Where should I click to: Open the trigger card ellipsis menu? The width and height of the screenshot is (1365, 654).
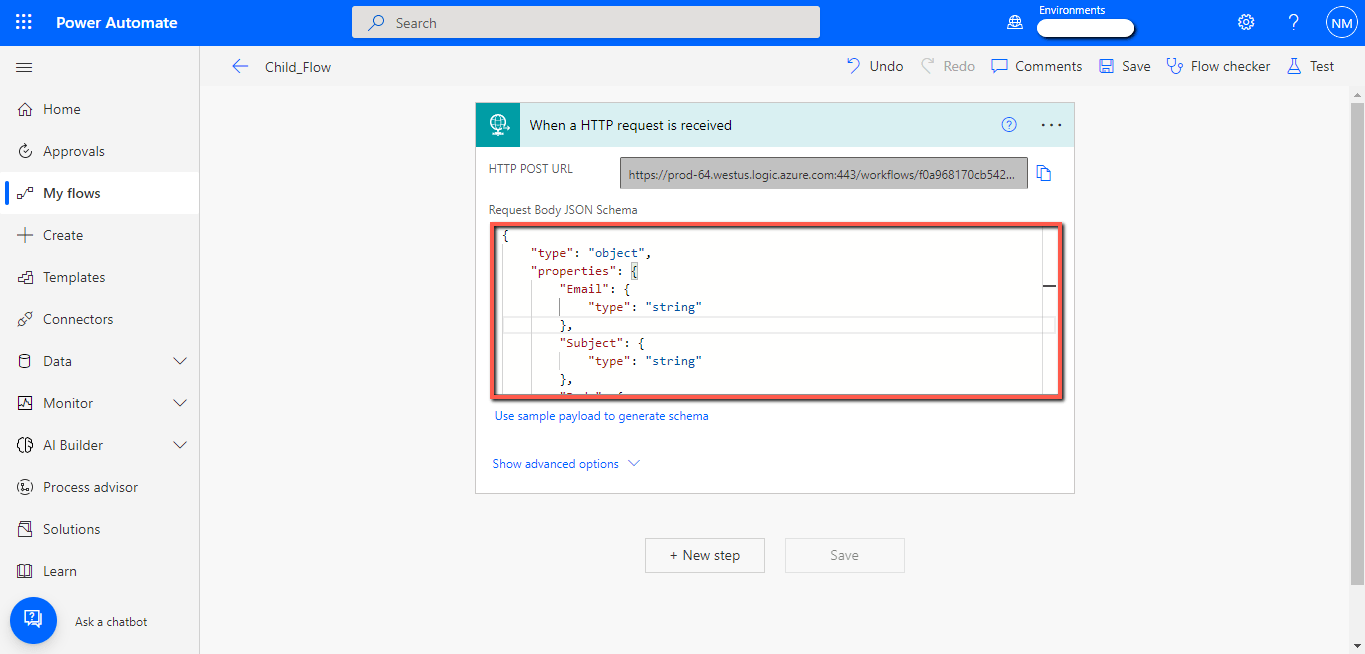tap(1051, 125)
